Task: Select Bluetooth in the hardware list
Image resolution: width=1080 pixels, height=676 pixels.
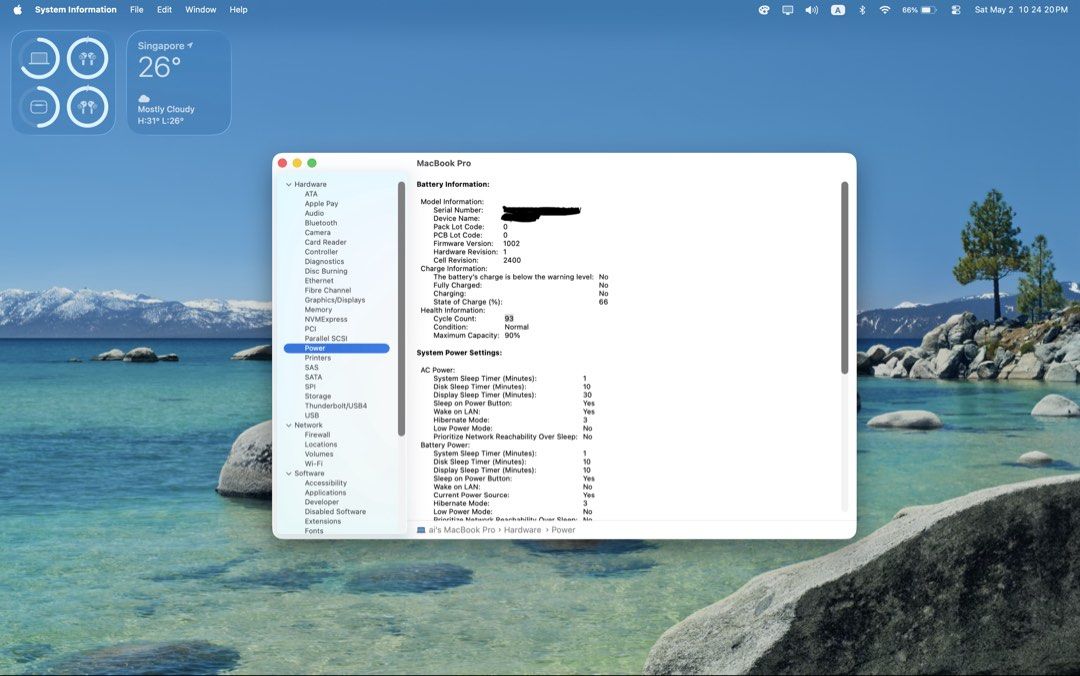Action: click(x=321, y=223)
